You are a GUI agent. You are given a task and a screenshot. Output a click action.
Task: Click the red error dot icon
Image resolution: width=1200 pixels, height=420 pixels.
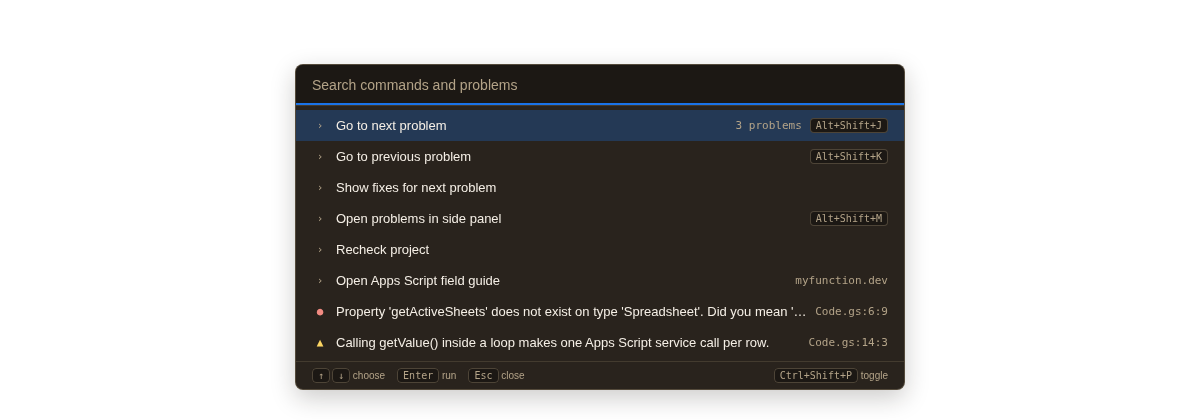(x=320, y=312)
